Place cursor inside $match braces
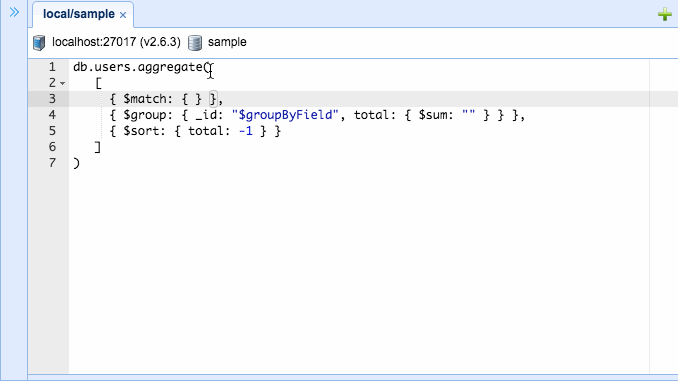678x382 pixels. (x=192, y=99)
